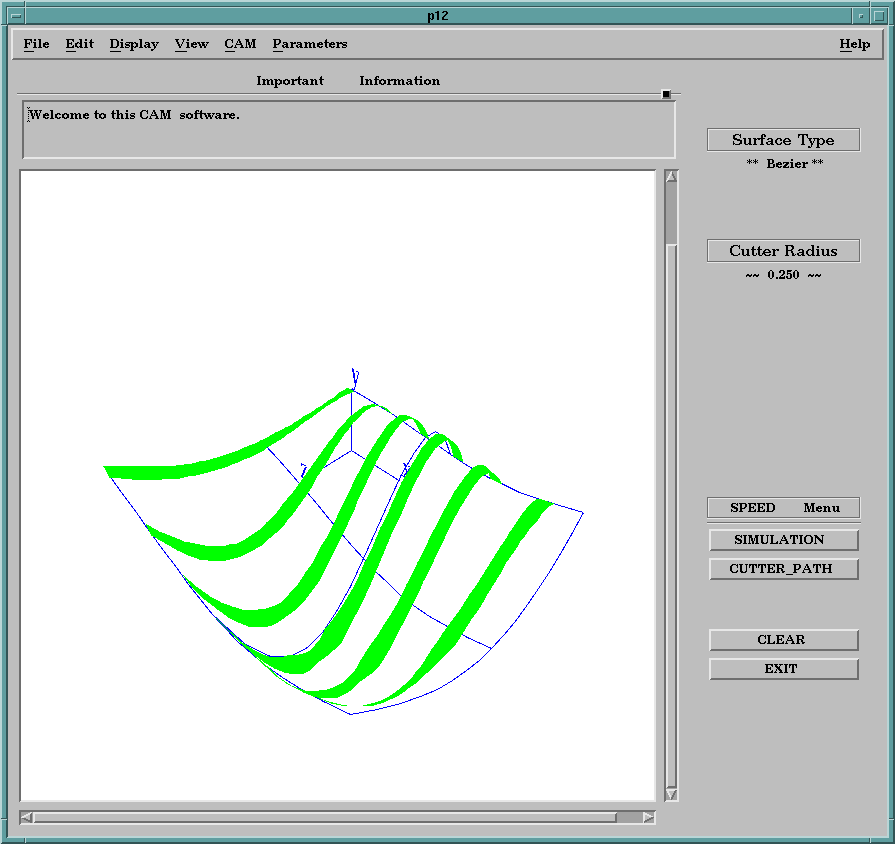Screen dimensions: 895x844
Task: Click the '** Bezier **' surface type label
Action: coord(785,164)
